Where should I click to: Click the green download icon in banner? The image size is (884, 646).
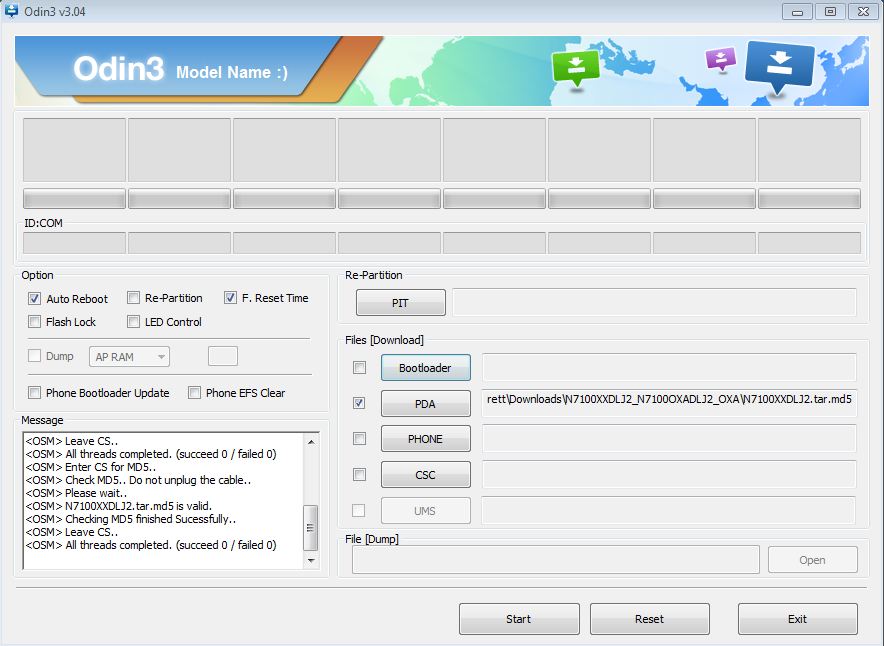[575, 66]
